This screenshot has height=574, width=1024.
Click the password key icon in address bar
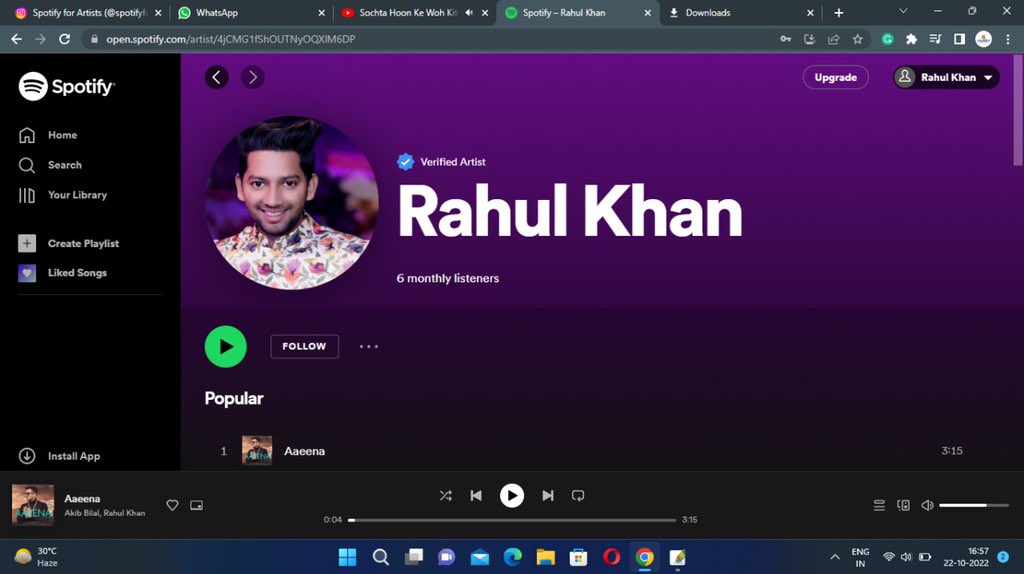786,39
